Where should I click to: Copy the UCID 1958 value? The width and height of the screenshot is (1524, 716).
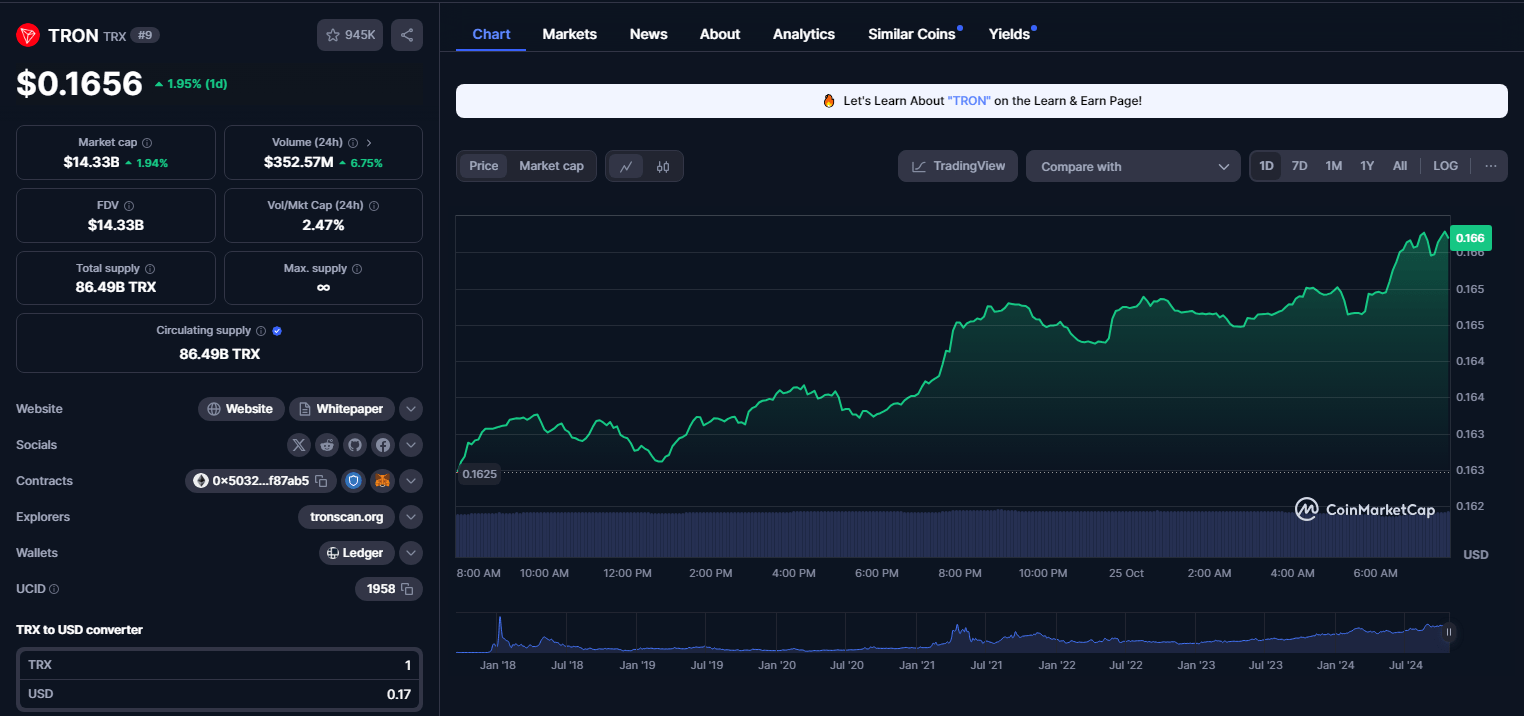coord(407,589)
